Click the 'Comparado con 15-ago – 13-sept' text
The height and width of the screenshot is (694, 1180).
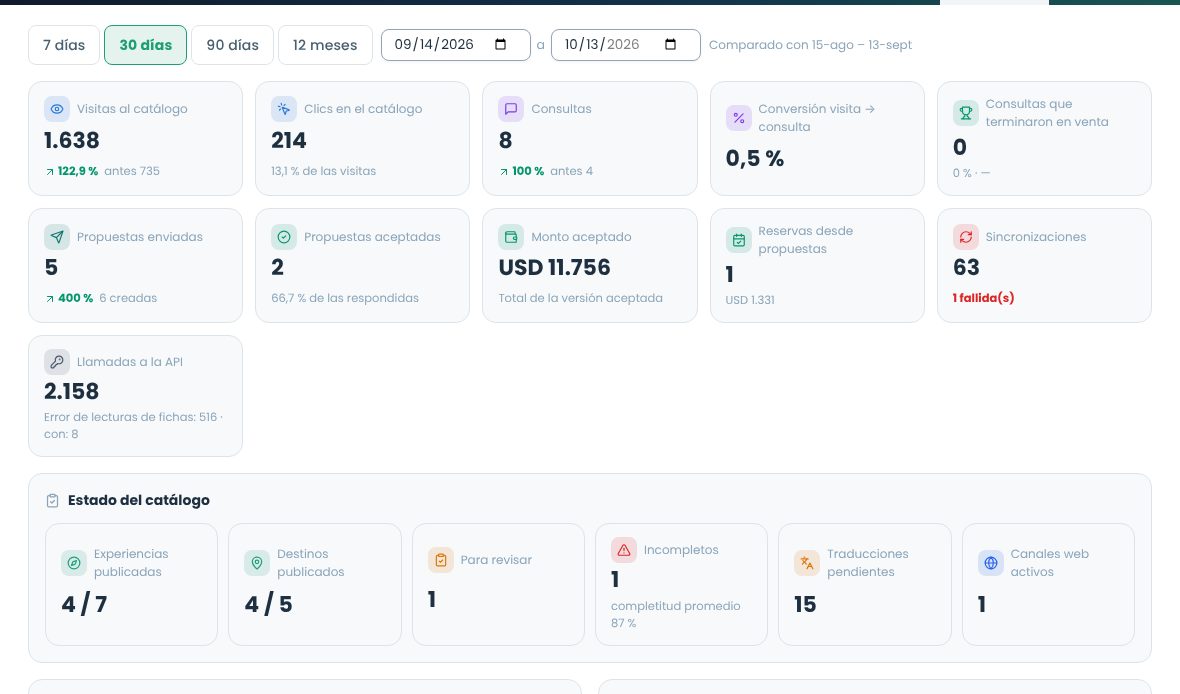(810, 45)
